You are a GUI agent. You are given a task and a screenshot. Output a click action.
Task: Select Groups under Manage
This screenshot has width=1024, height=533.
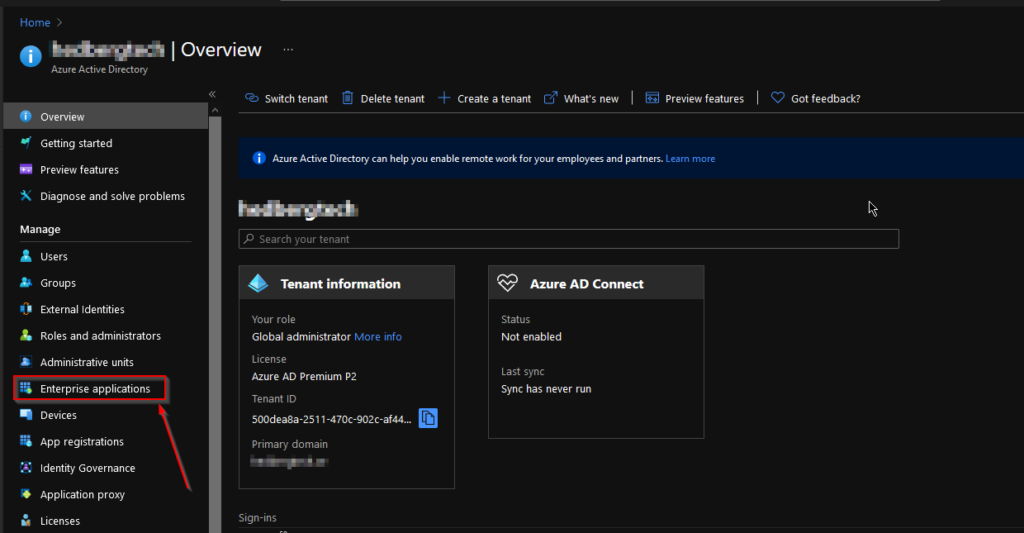pyautogui.click(x=106, y=283)
